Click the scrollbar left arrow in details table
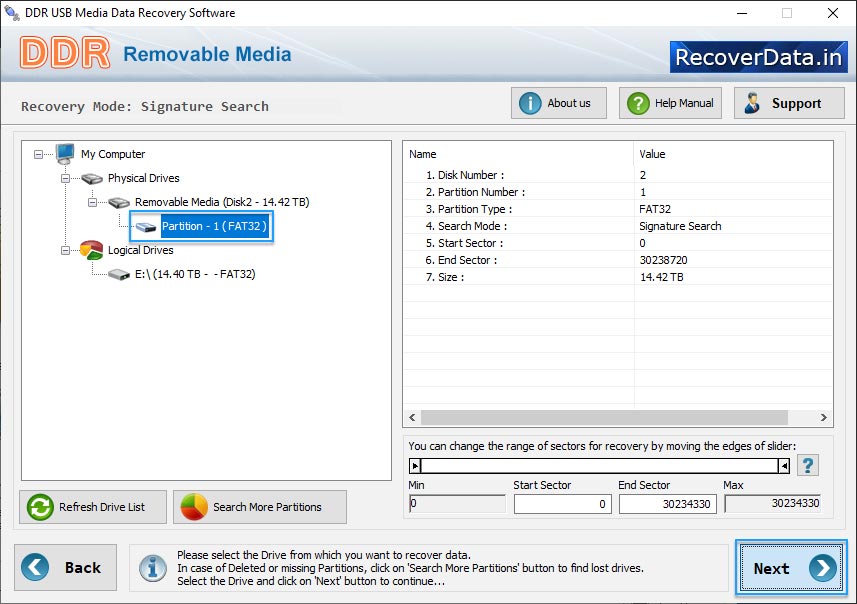 (x=412, y=418)
